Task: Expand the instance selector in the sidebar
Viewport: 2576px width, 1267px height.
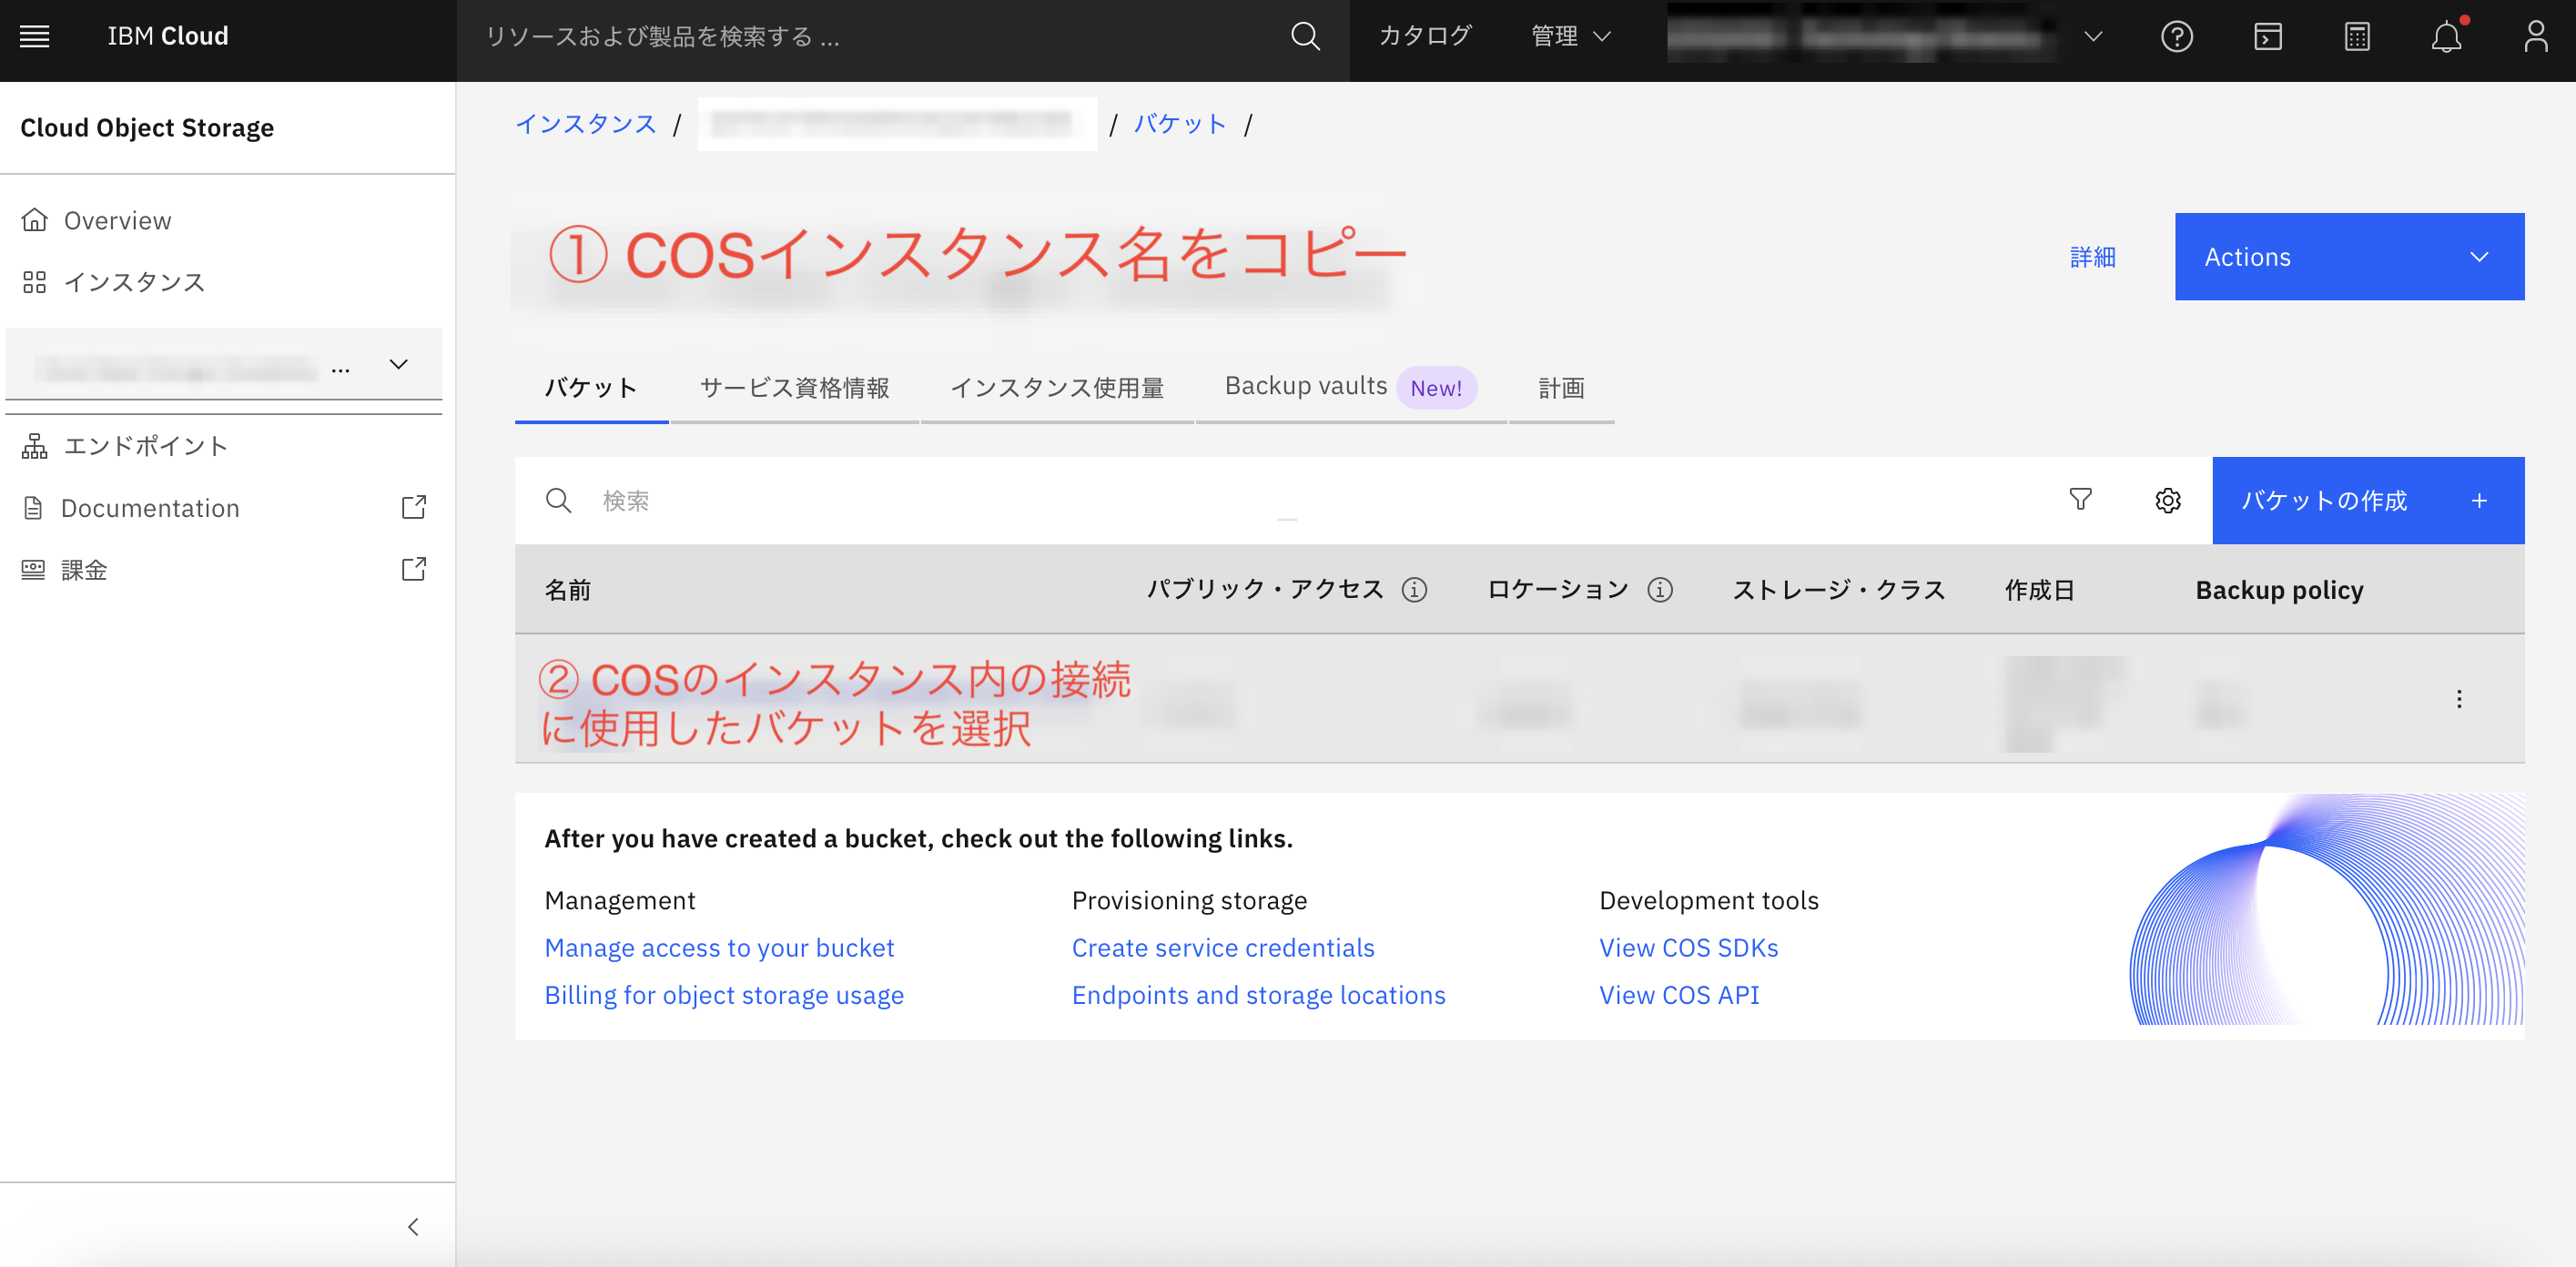Action: click(x=398, y=364)
